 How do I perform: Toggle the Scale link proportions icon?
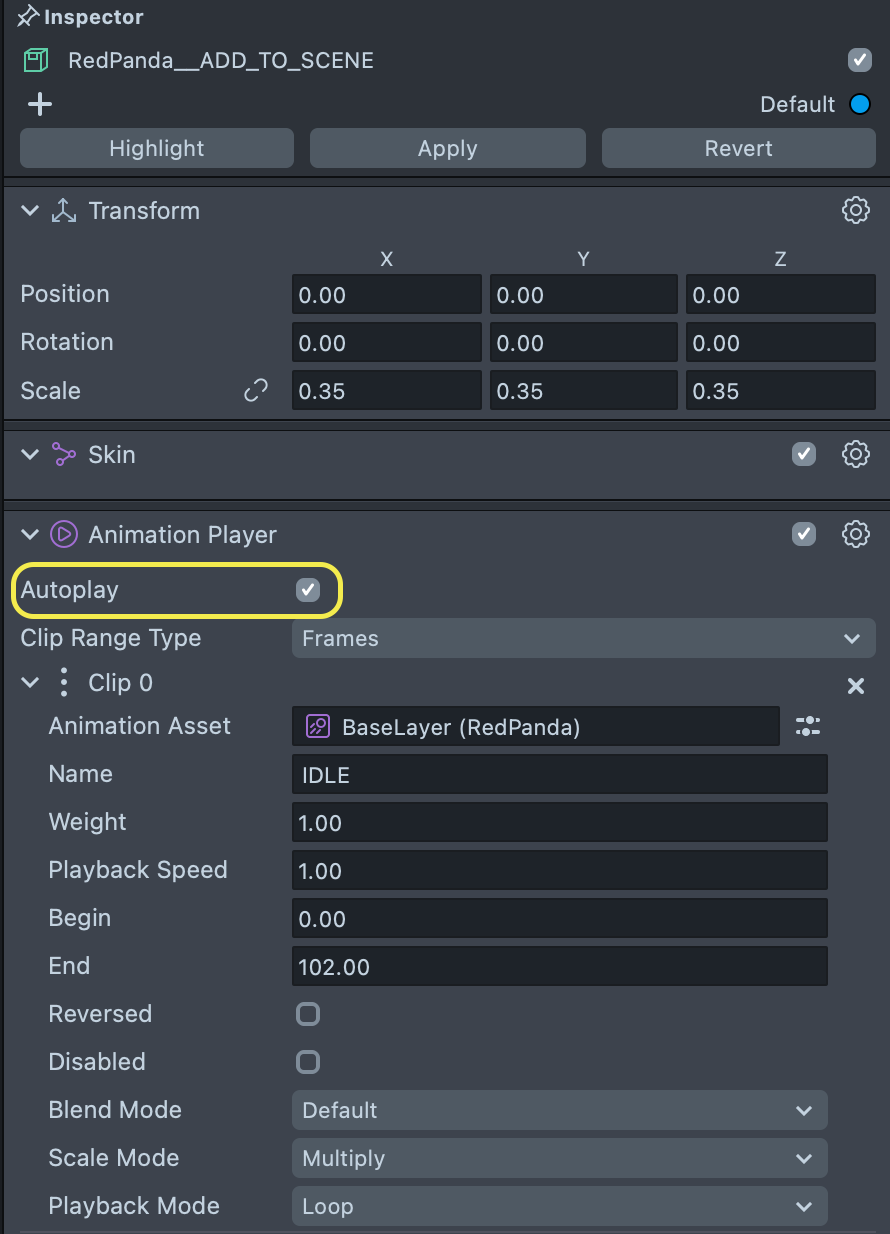pyautogui.click(x=256, y=391)
